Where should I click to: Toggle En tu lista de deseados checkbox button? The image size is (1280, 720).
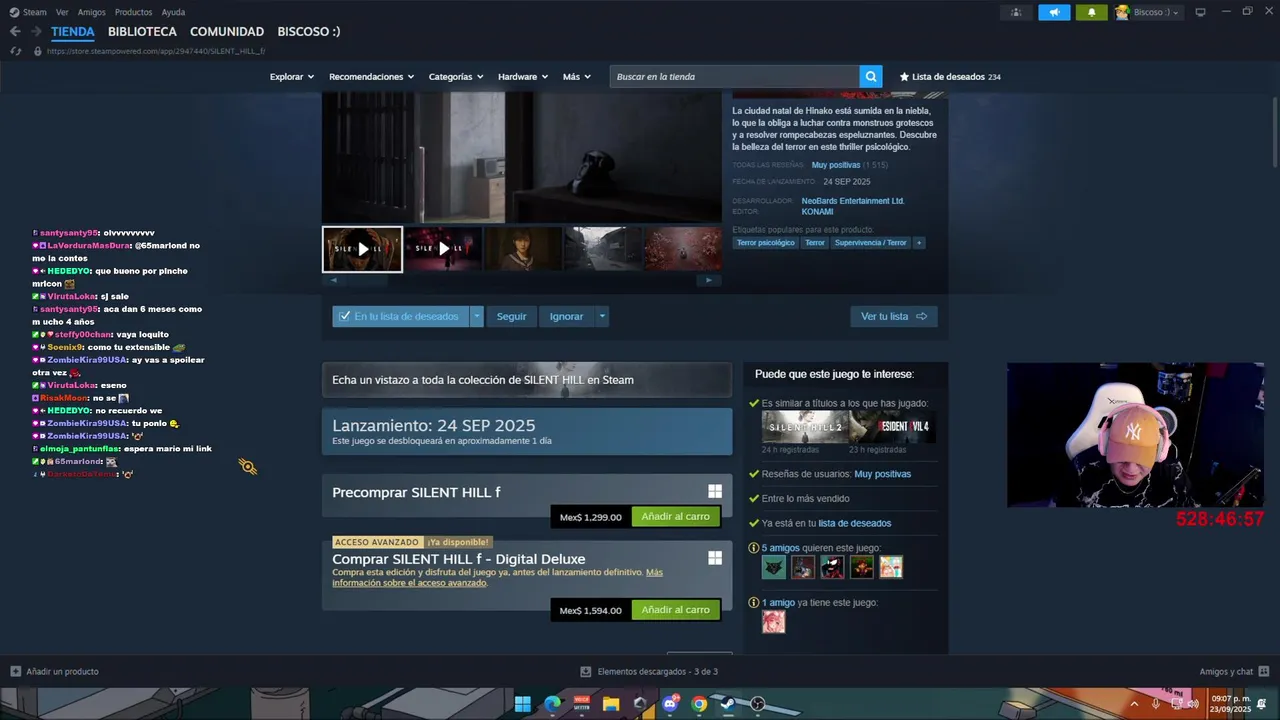[x=401, y=316]
